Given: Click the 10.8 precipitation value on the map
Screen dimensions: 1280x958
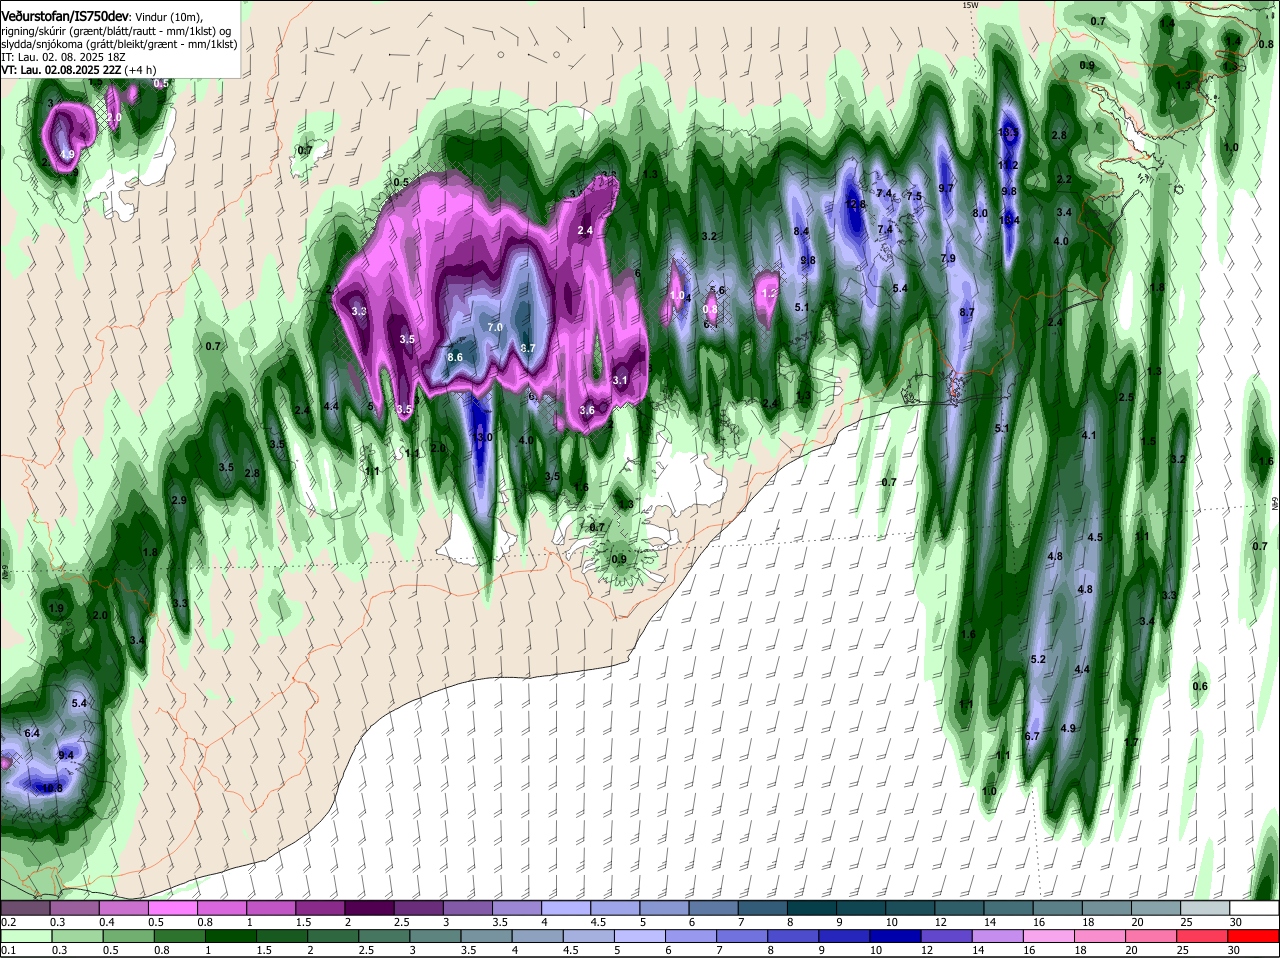Looking at the screenshot, I should click(x=52, y=789).
